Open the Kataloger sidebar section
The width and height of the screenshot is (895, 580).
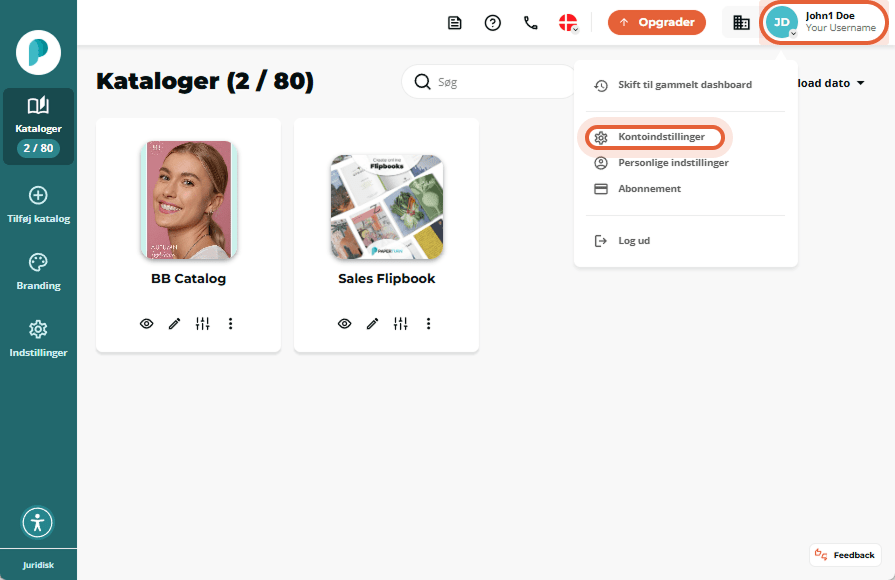[38, 126]
